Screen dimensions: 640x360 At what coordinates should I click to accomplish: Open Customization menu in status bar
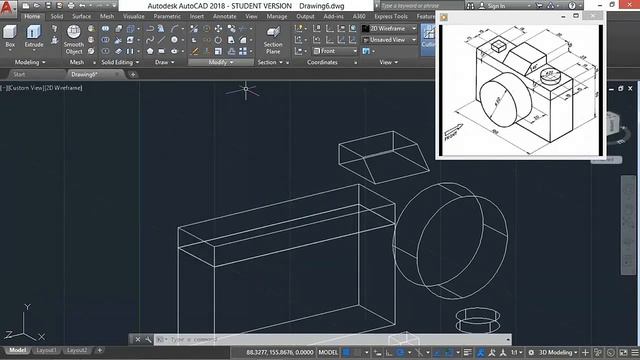[x=635, y=353]
